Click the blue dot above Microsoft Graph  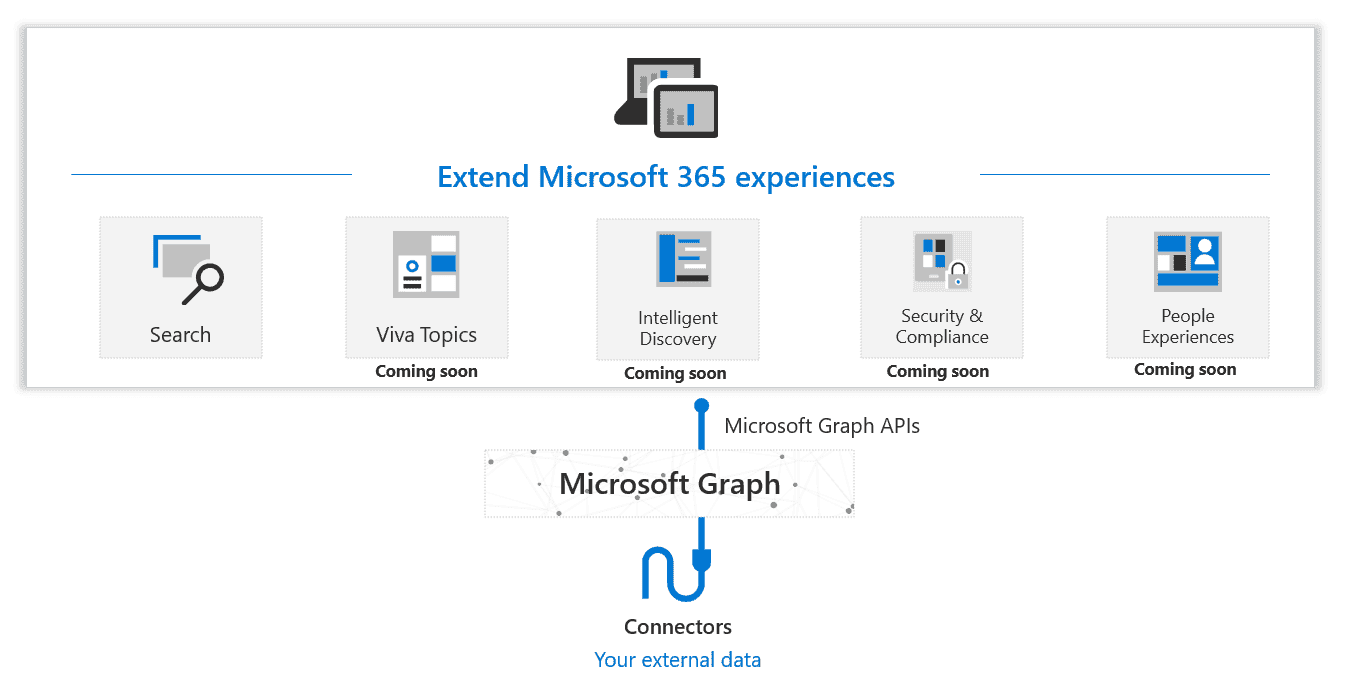point(702,406)
